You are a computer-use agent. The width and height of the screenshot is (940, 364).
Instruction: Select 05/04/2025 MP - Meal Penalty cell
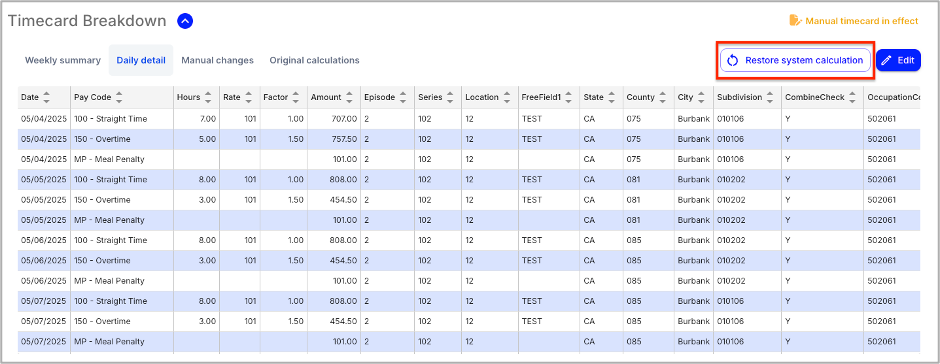[x=122, y=160]
